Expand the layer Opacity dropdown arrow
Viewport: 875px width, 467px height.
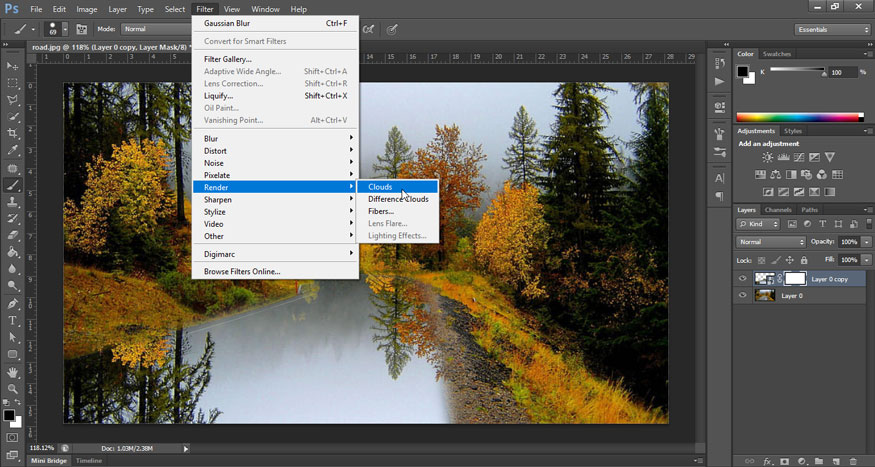tap(866, 242)
